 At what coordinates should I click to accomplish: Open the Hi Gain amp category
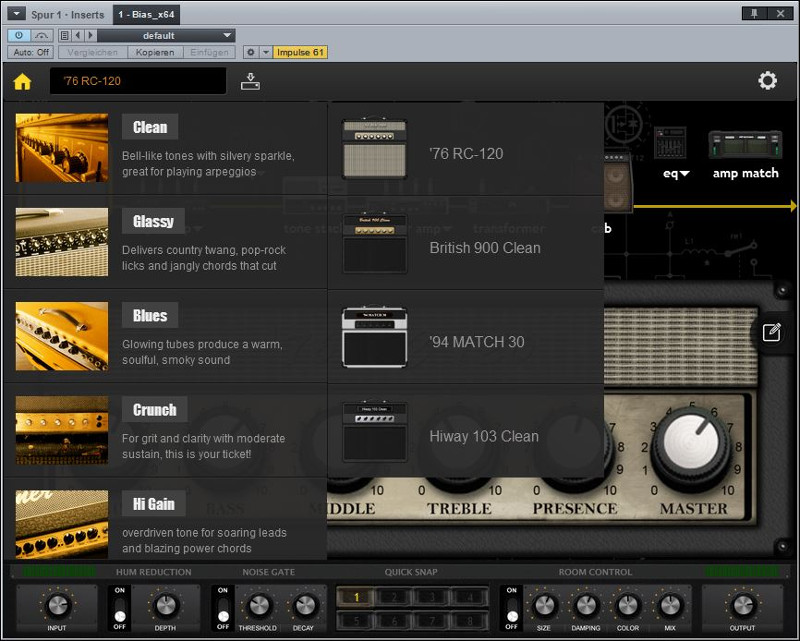(165, 521)
